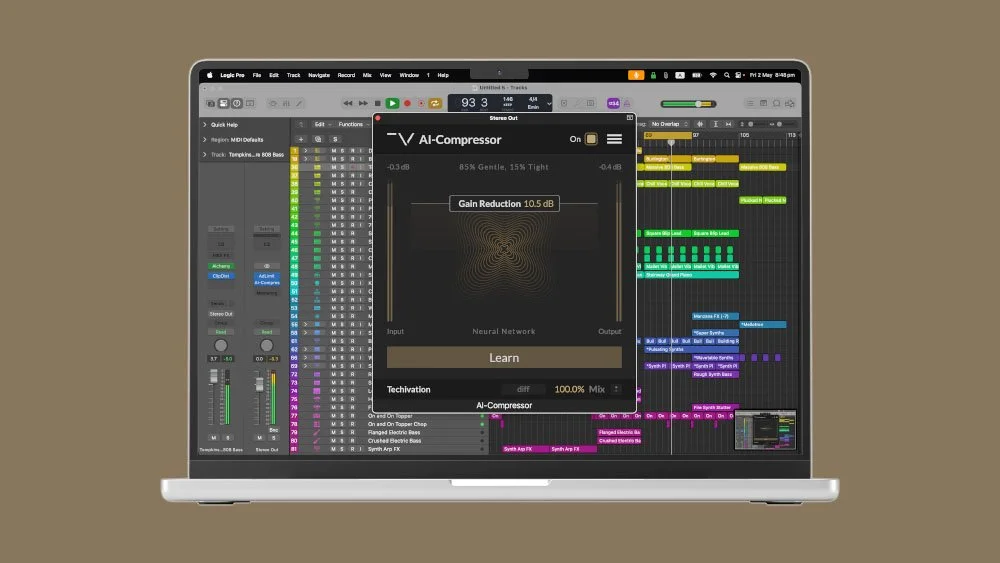
Task: Toggle the diff button in AI-Compressor
Action: coord(523,389)
